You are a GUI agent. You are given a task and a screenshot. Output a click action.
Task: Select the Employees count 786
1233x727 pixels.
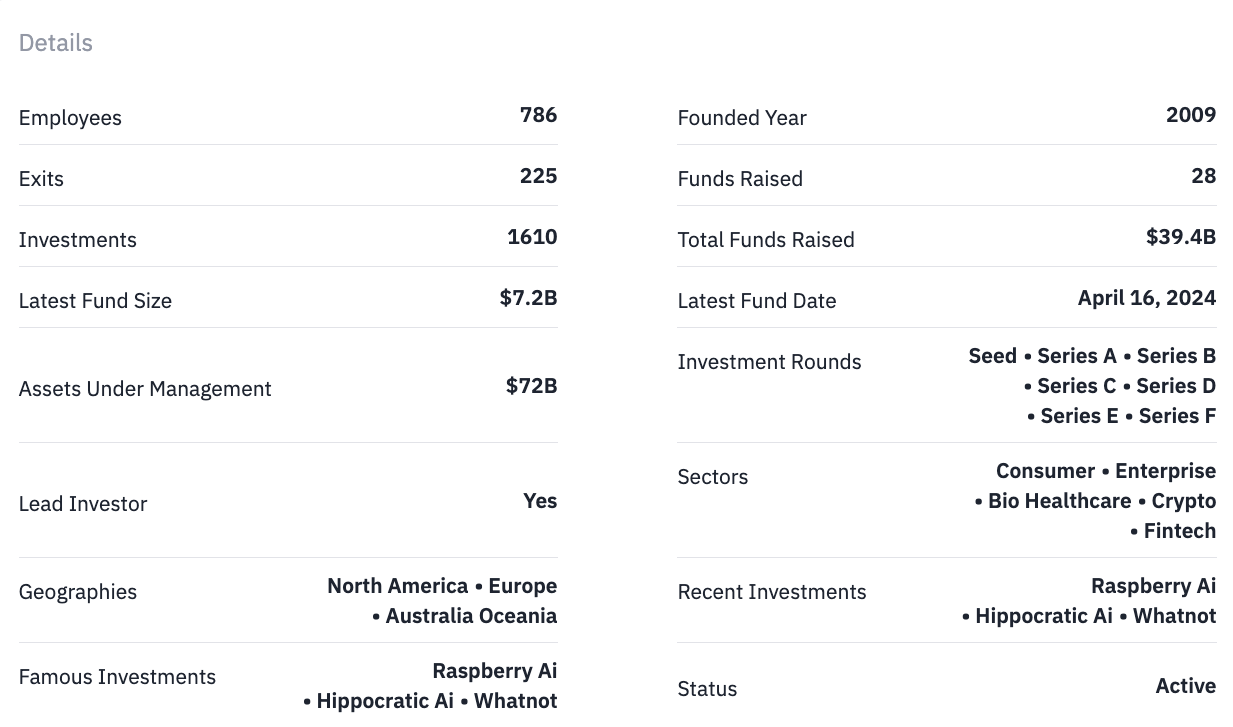538,115
